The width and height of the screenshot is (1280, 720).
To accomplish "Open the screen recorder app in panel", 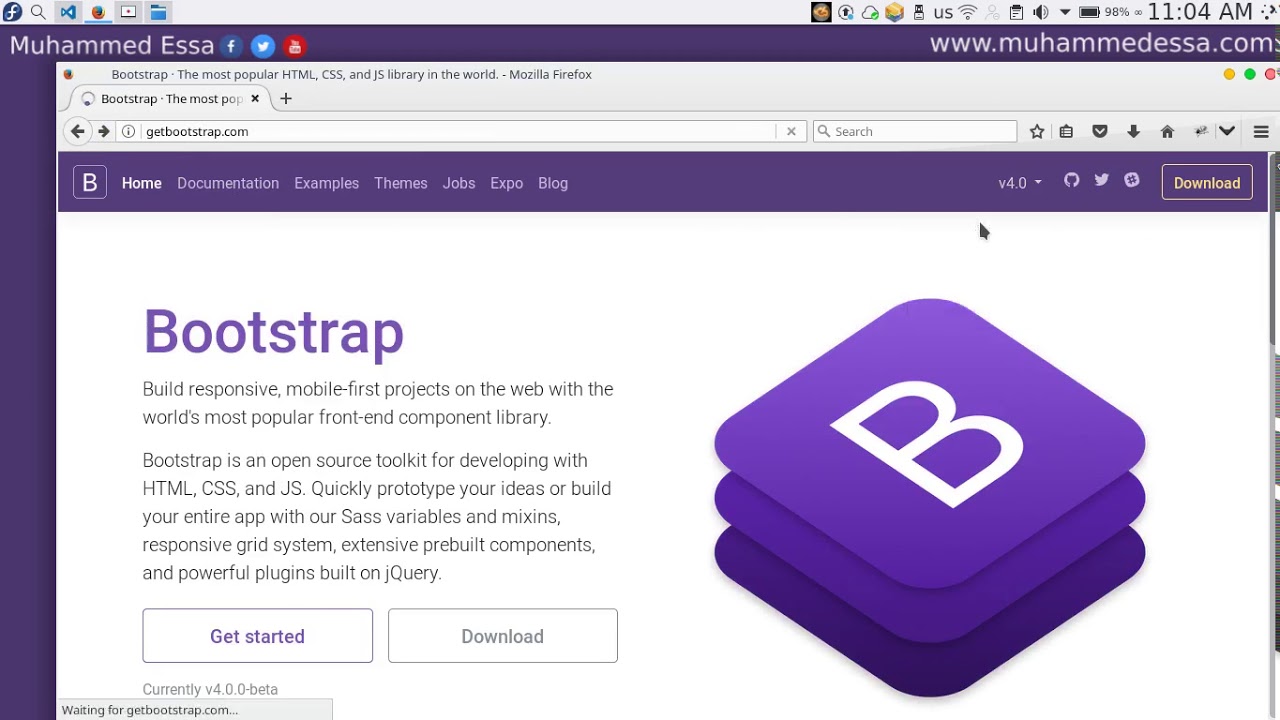I will (128, 12).
